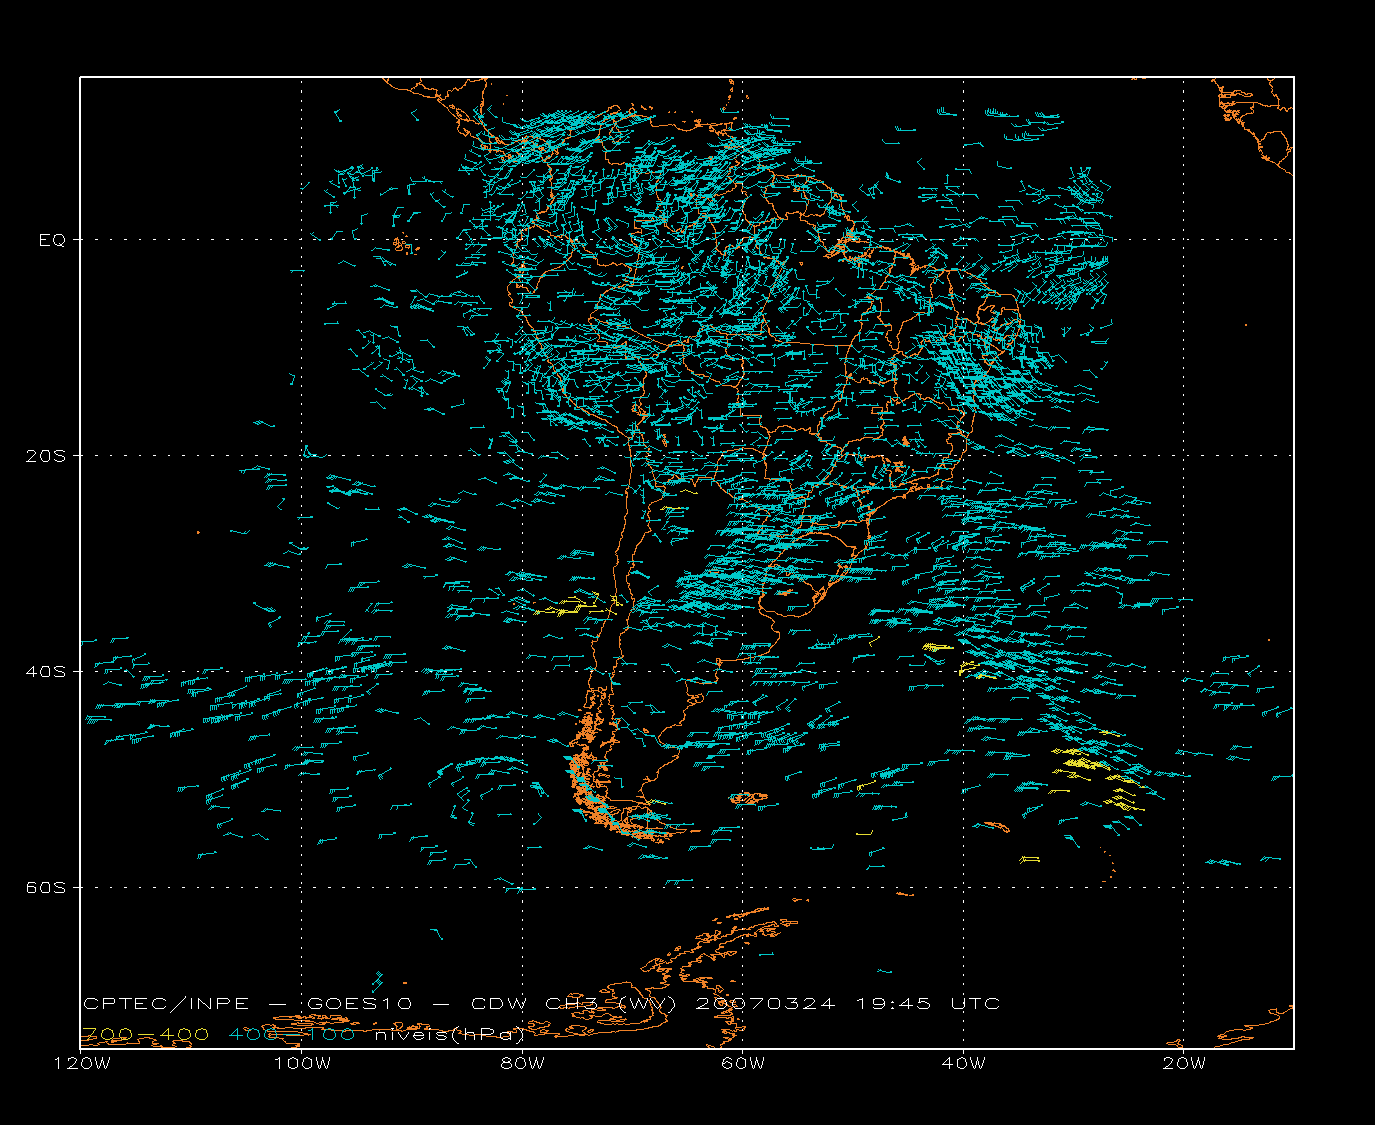
Task: Click the 120W longitude label
Action: (83, 1063)
